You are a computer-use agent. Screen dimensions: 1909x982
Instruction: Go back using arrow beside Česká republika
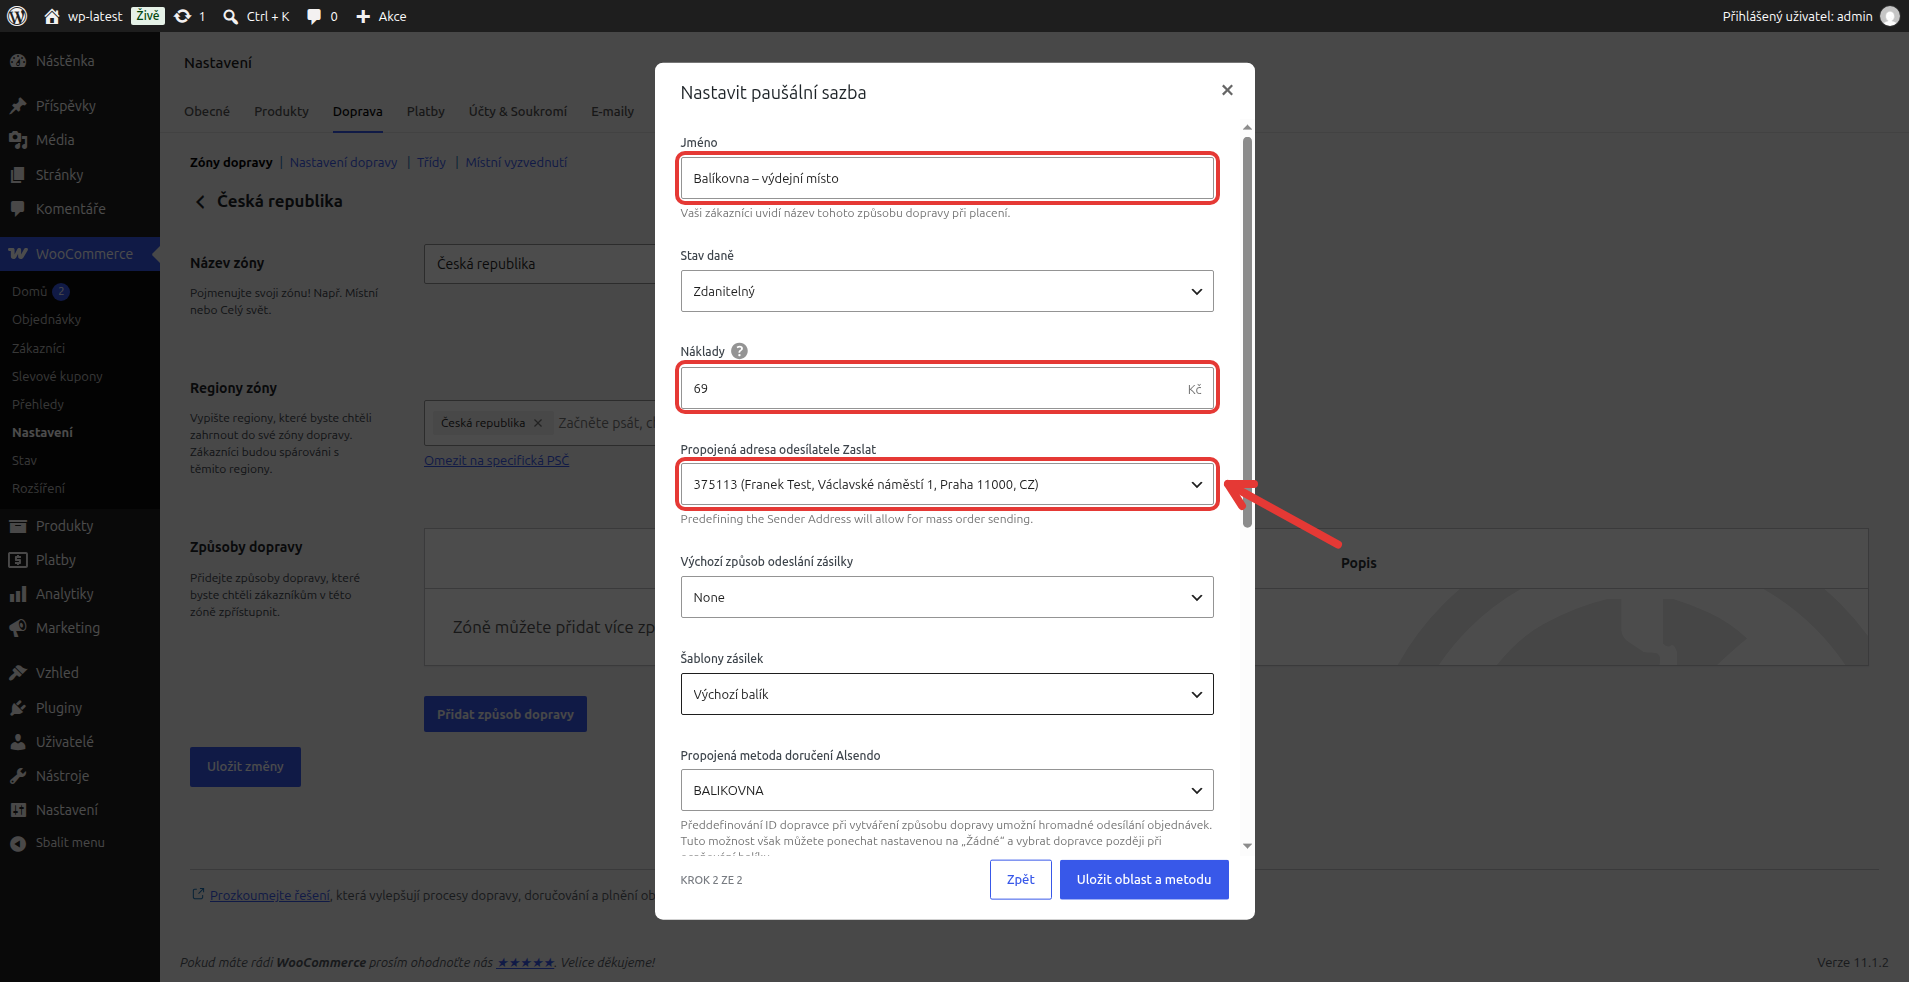[200, 202]
